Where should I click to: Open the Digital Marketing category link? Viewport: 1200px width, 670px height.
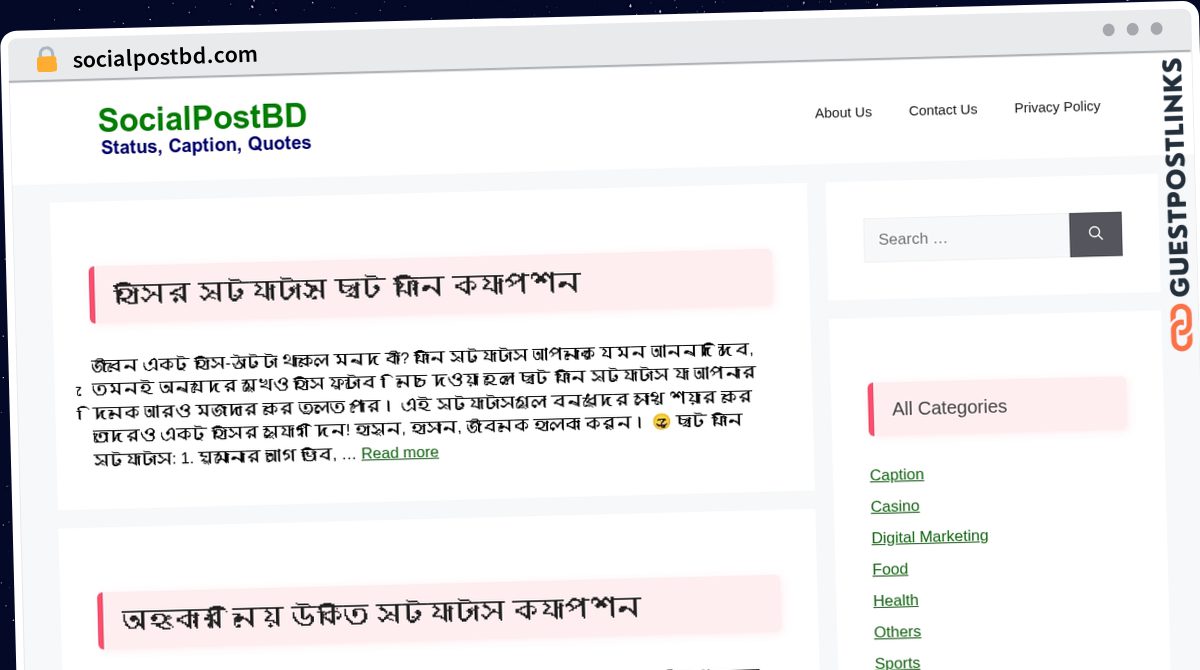[930, 537]
